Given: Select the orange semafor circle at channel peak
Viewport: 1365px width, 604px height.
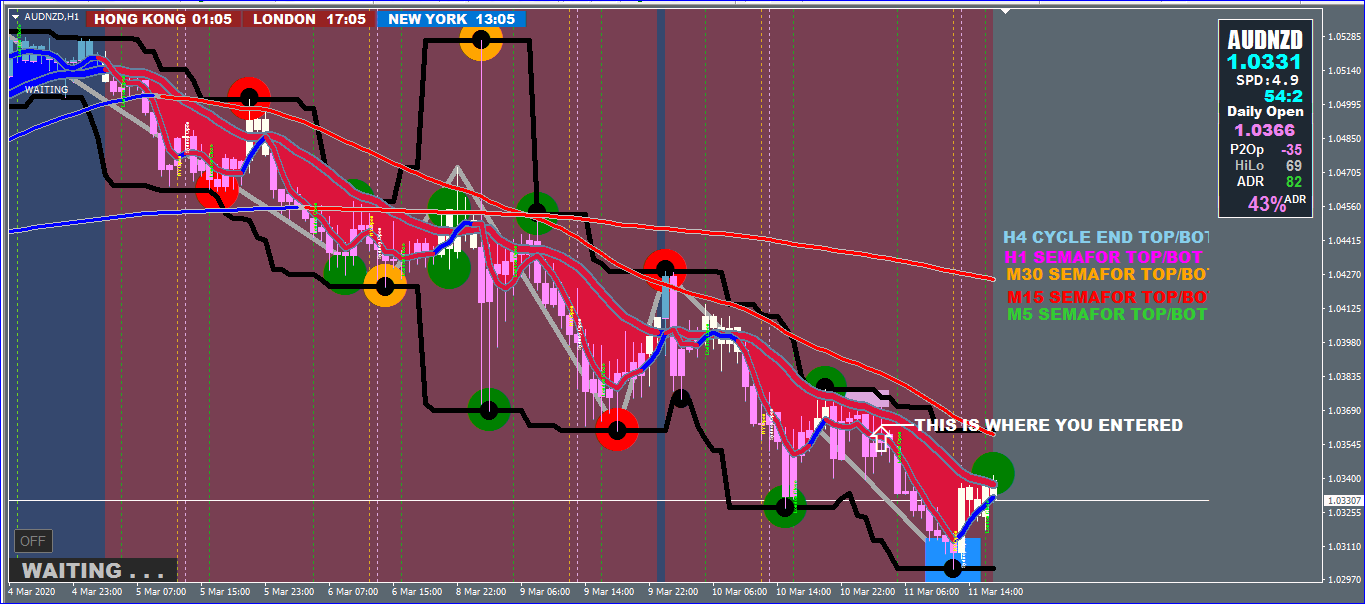Looking at the screenshot, I should 481,40.
